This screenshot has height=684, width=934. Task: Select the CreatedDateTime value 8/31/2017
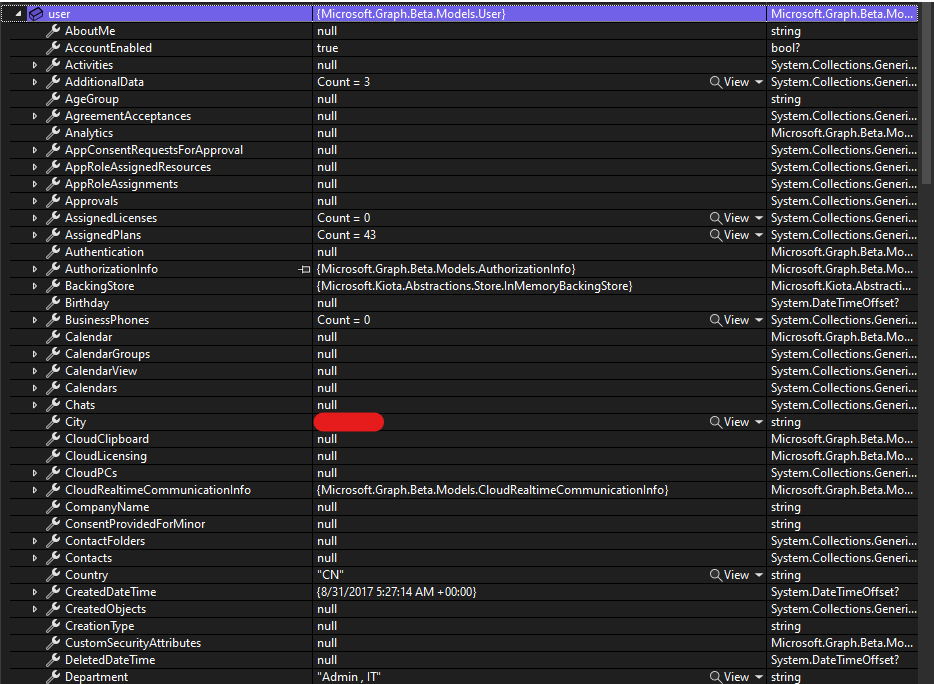397,592
